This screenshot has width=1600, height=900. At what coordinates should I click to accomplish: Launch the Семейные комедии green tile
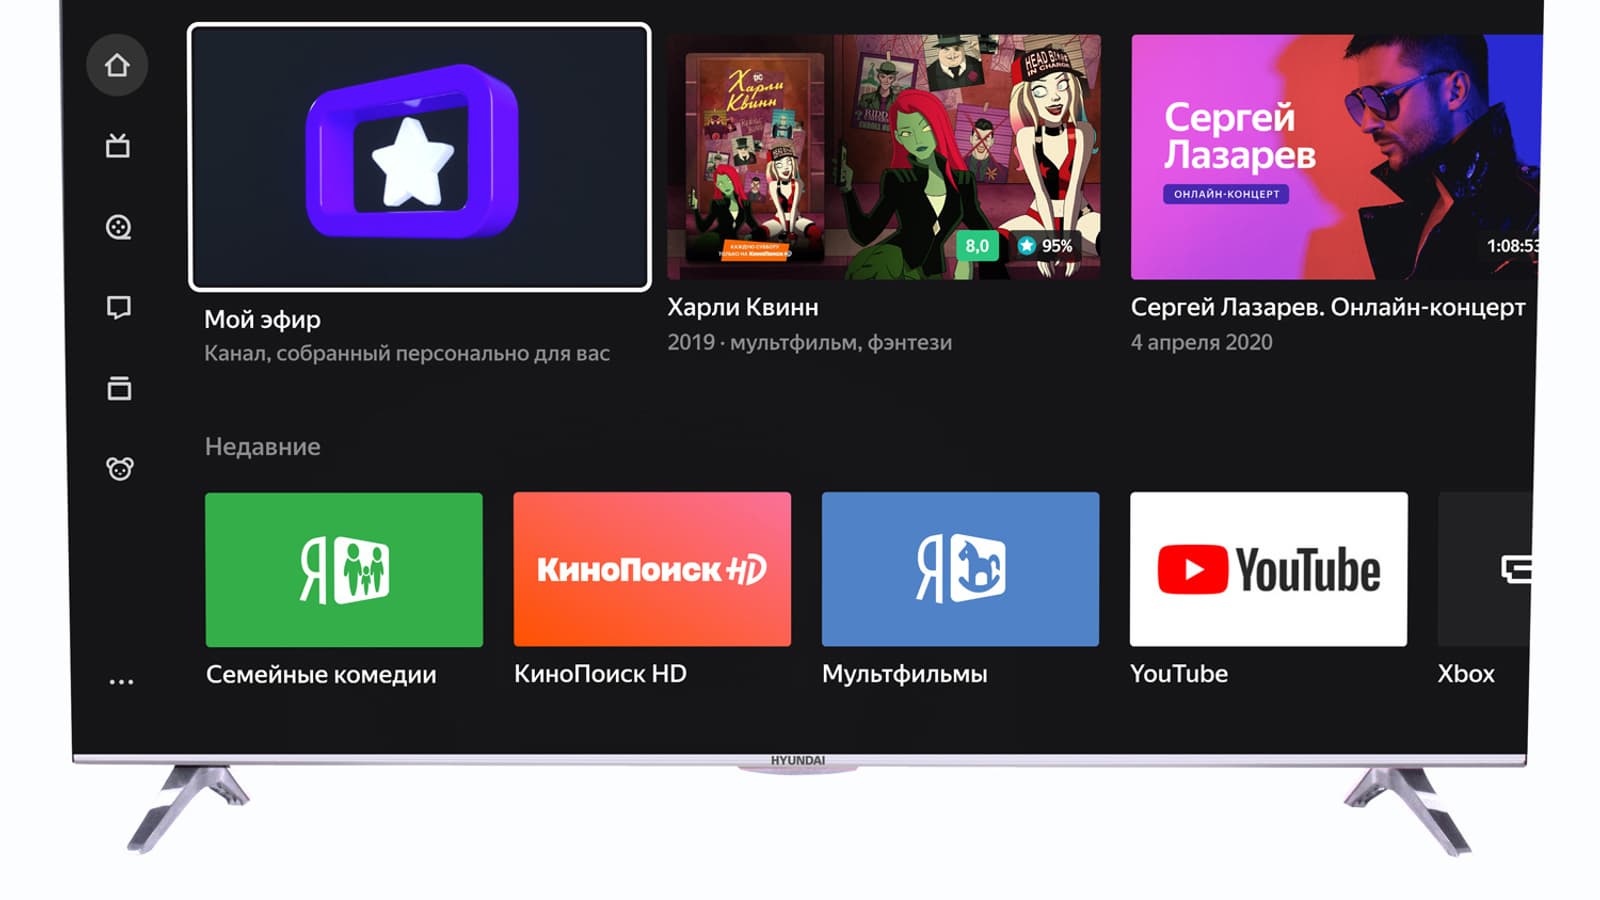[x=344, y=569]
